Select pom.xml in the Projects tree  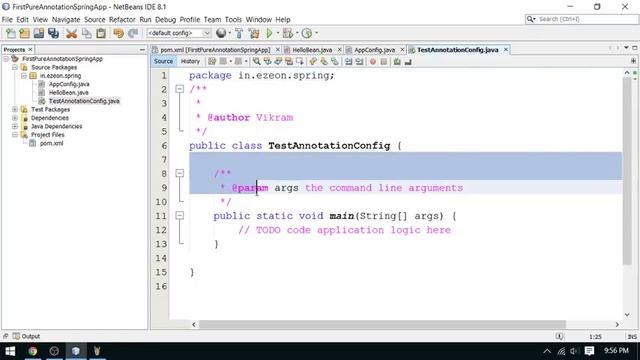tap(51, 143)
